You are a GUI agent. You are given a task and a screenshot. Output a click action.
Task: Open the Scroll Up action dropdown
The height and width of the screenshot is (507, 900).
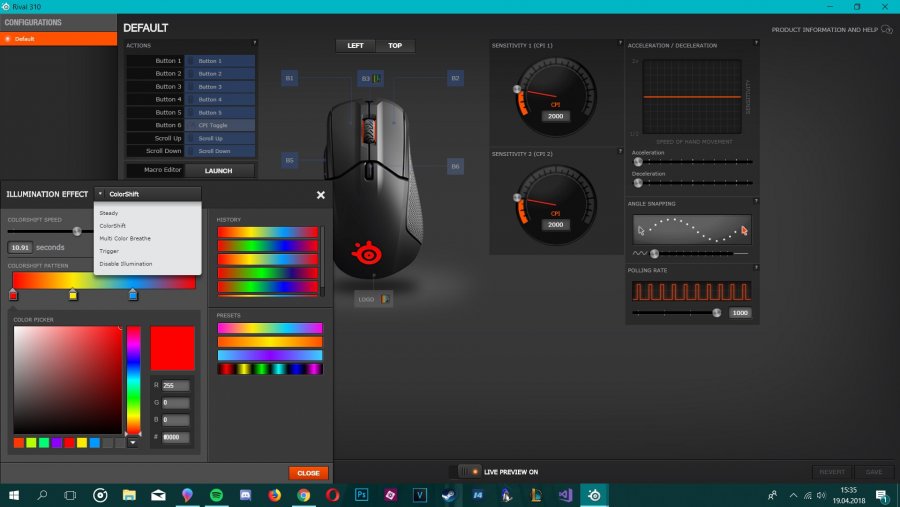(220, 138)
